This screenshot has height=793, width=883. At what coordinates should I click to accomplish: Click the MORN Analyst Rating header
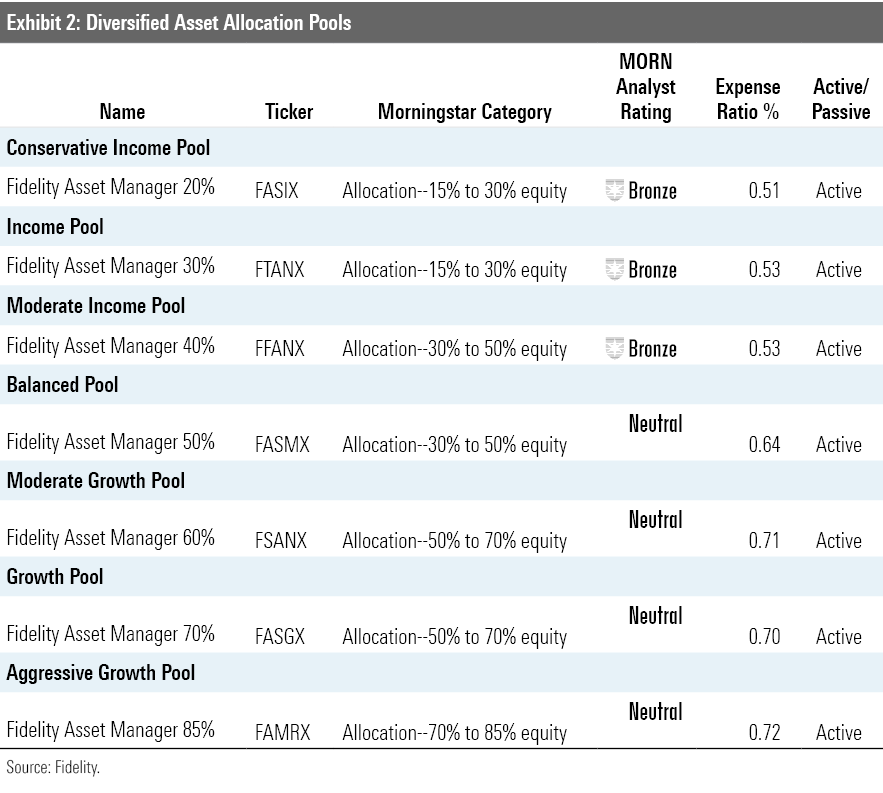[x=646, y=87]
